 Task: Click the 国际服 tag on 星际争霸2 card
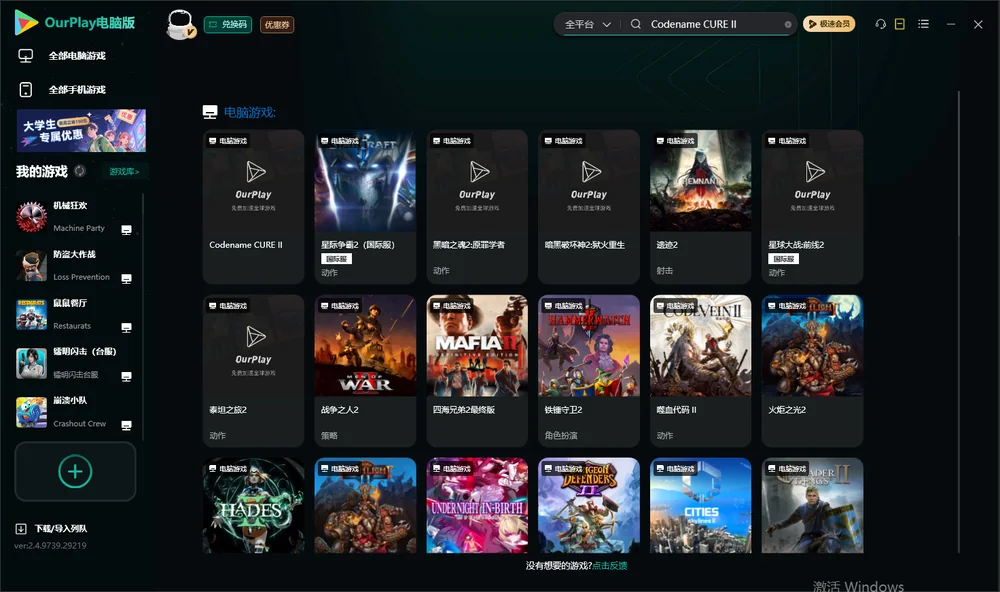[336, 259]
